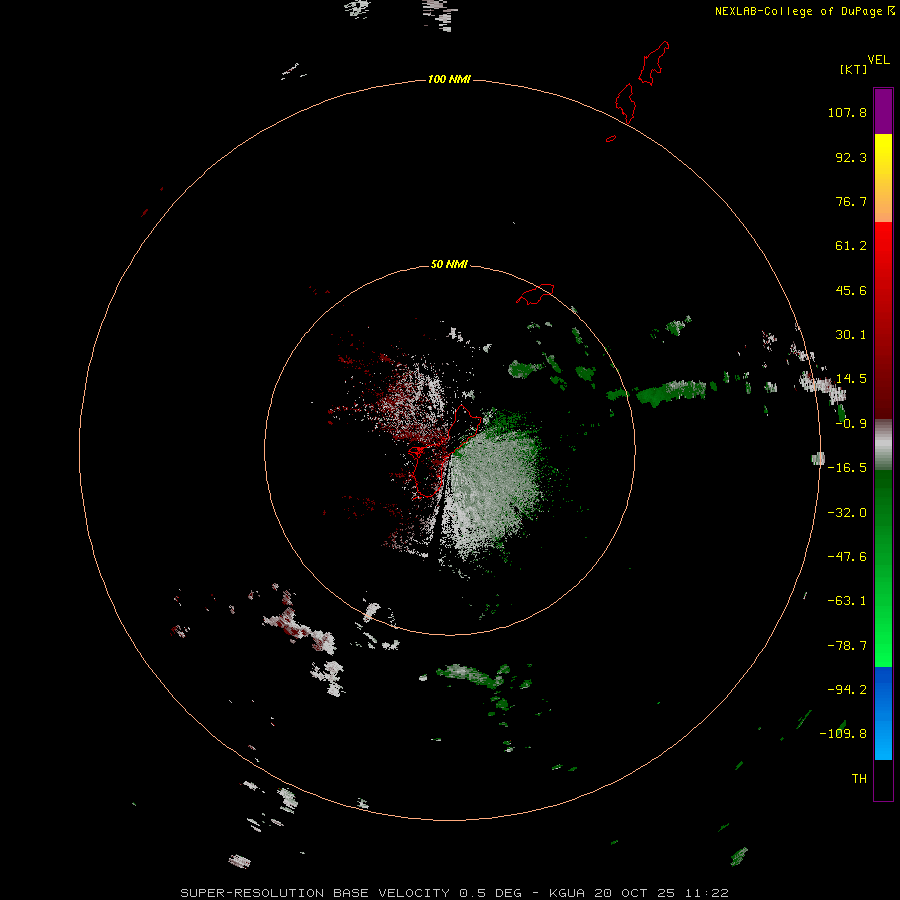This screenshot has height=900, width=900.
Task: Click the -0.9 velocity scale value
Action: tap(851, 424)
